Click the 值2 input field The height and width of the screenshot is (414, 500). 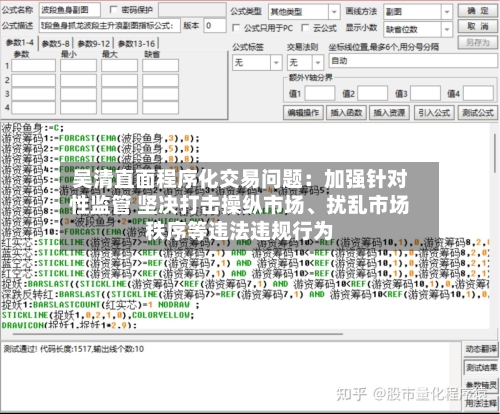click(372, 93)
